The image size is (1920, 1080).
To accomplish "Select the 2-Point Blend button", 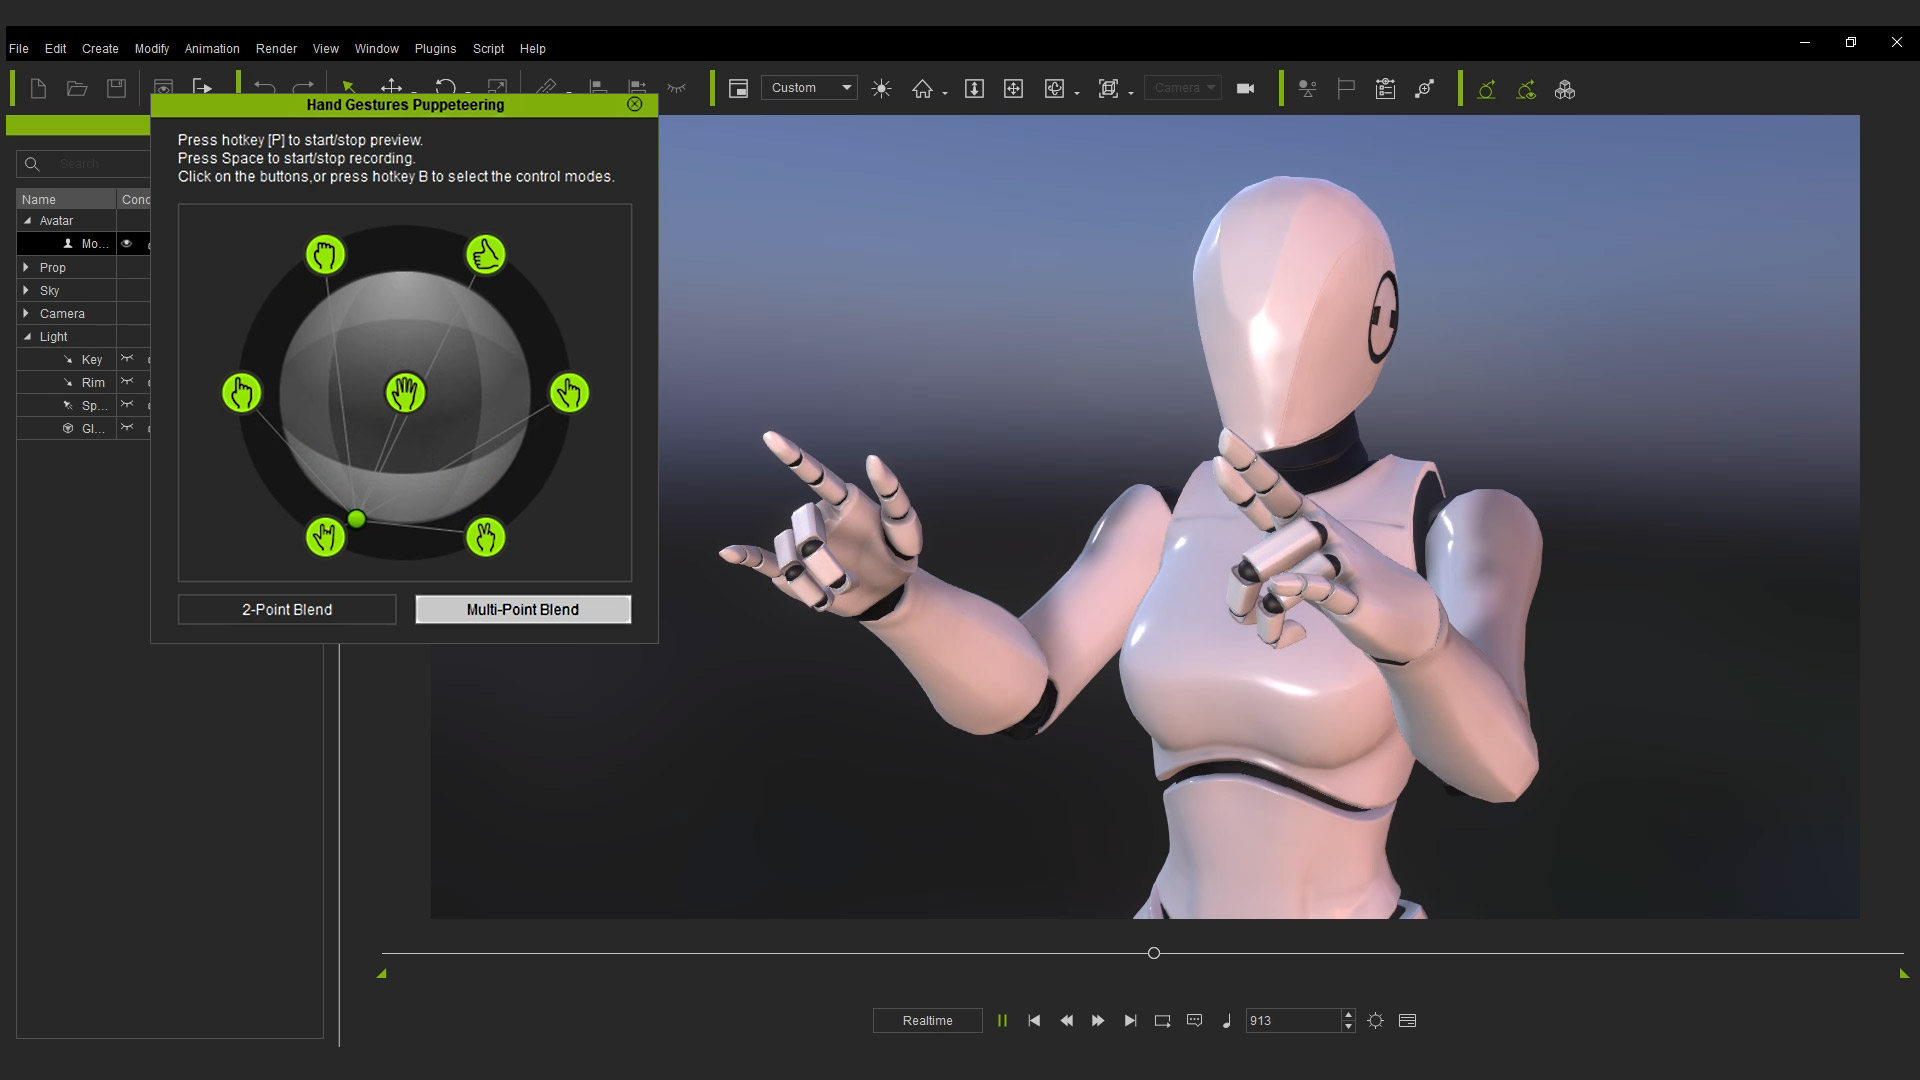I will coord(287,609).
